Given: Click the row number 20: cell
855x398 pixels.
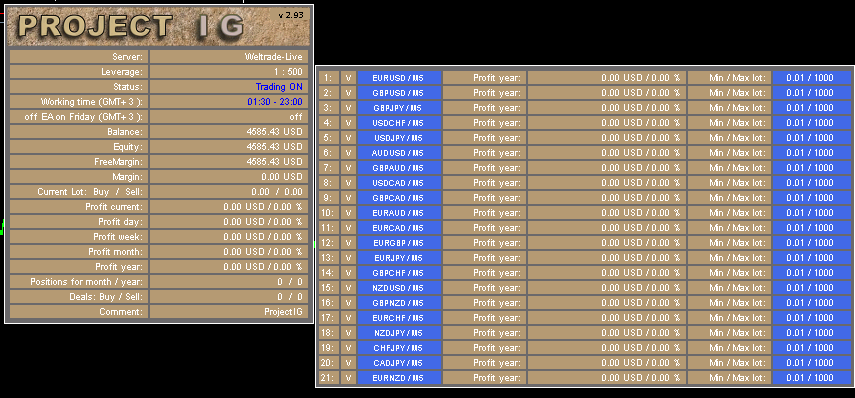Looking at the screenshot, I should (329, 363).
